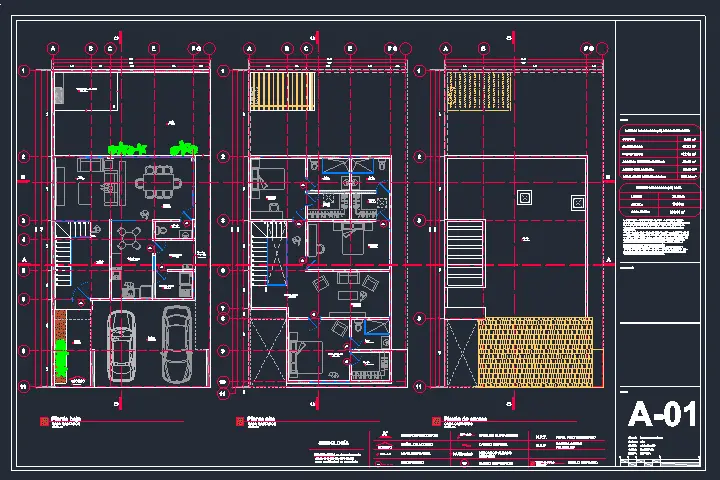The width and height of the screenshot is (720, 480).
Task: Select the right car in the garage
Action: click(x=177, y=344)
